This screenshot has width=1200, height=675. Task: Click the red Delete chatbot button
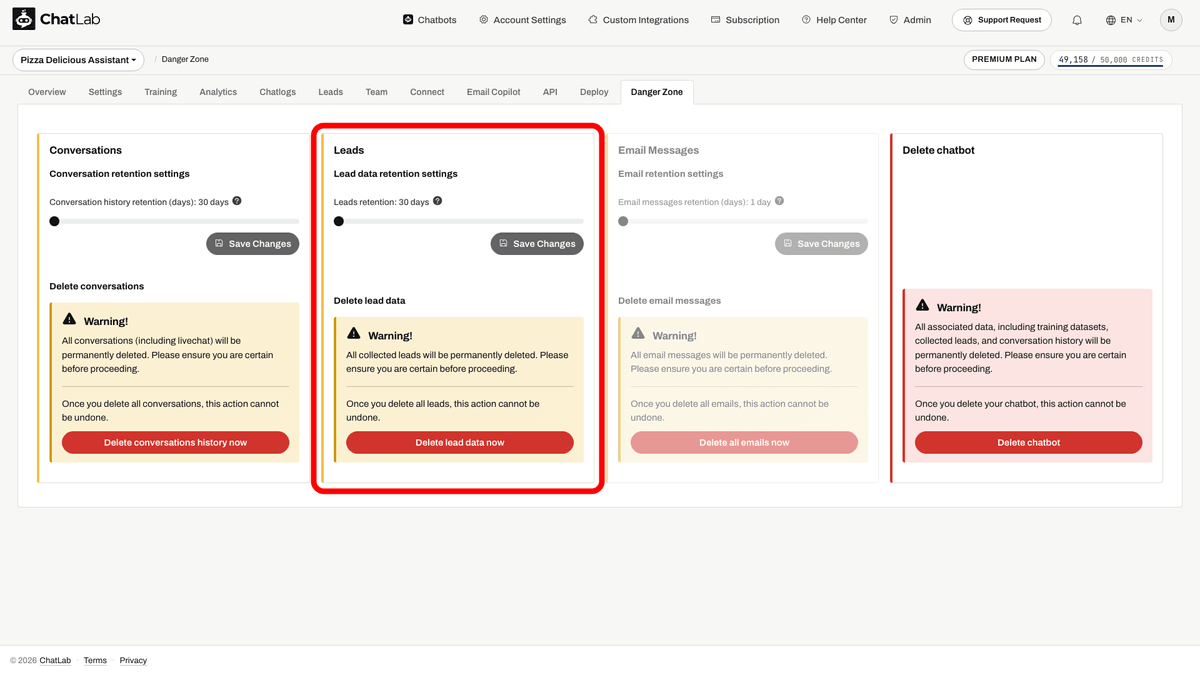pyautogui.click(x=1028, y=442)
